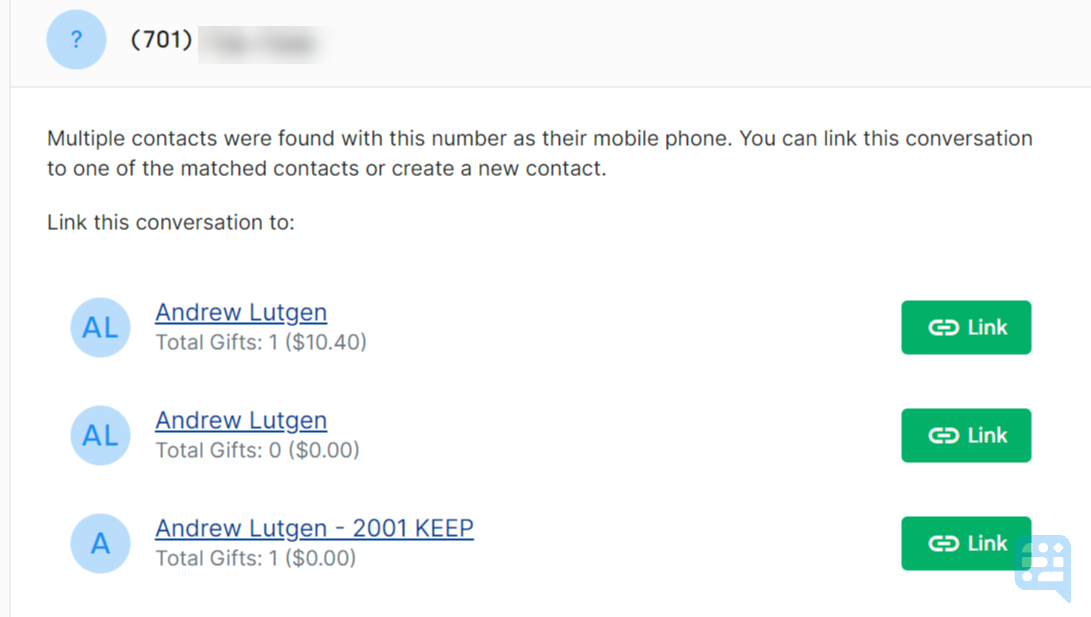Click the (701) phone number header
The image size is (1091, 617).
160,39
